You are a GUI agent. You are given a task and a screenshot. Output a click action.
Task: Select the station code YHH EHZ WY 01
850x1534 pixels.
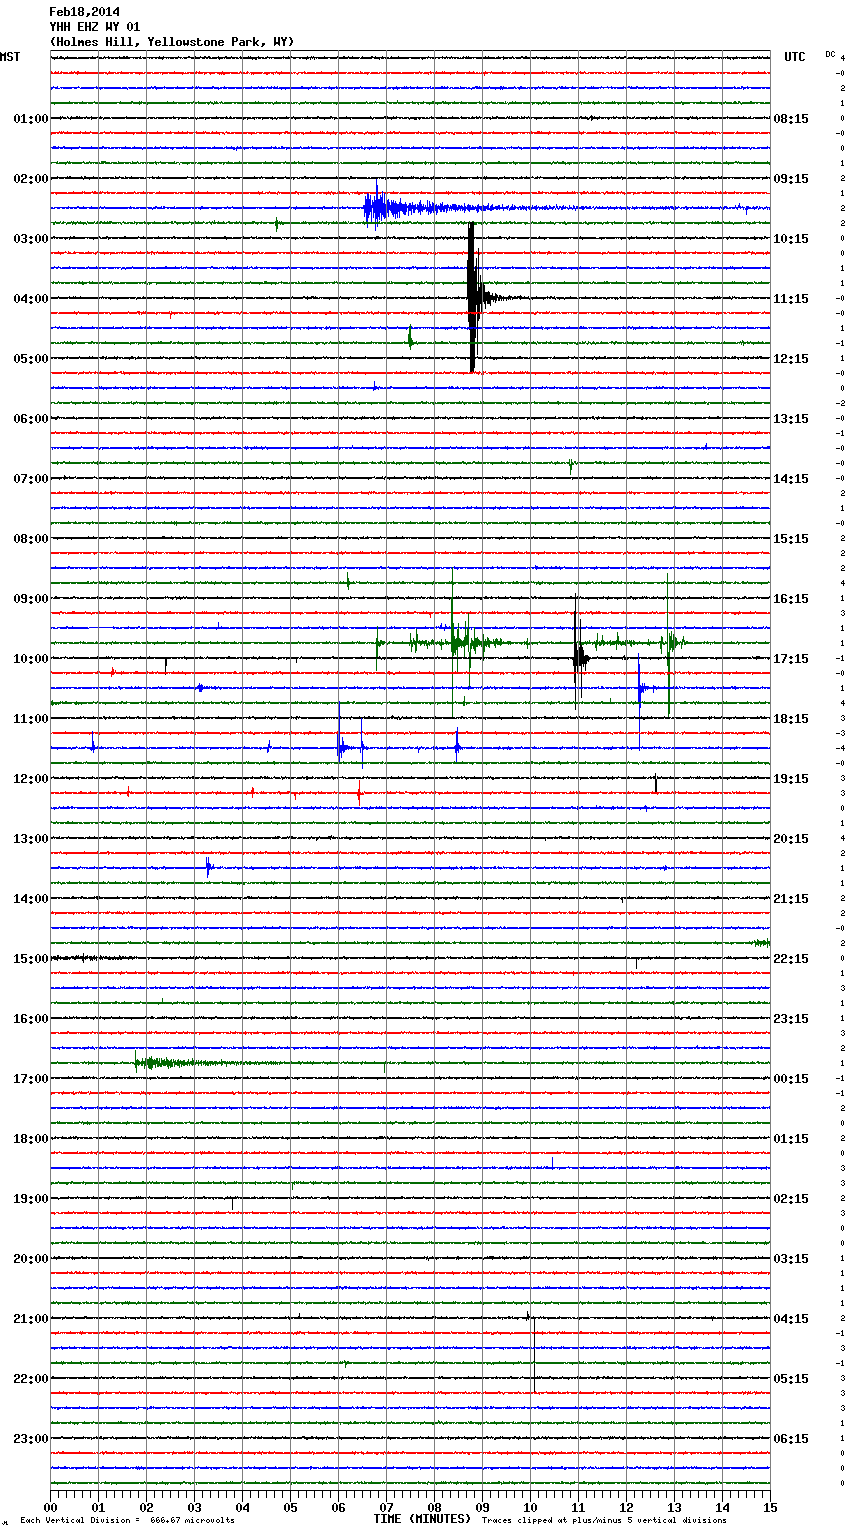(94, 27)
